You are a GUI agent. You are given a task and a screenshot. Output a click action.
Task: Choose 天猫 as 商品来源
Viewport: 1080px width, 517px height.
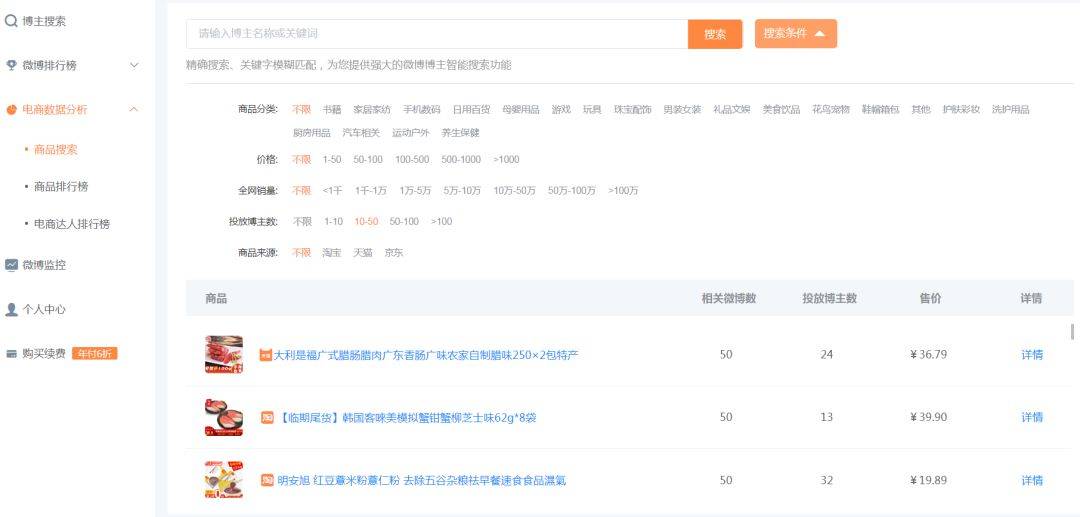click(363, 253)
